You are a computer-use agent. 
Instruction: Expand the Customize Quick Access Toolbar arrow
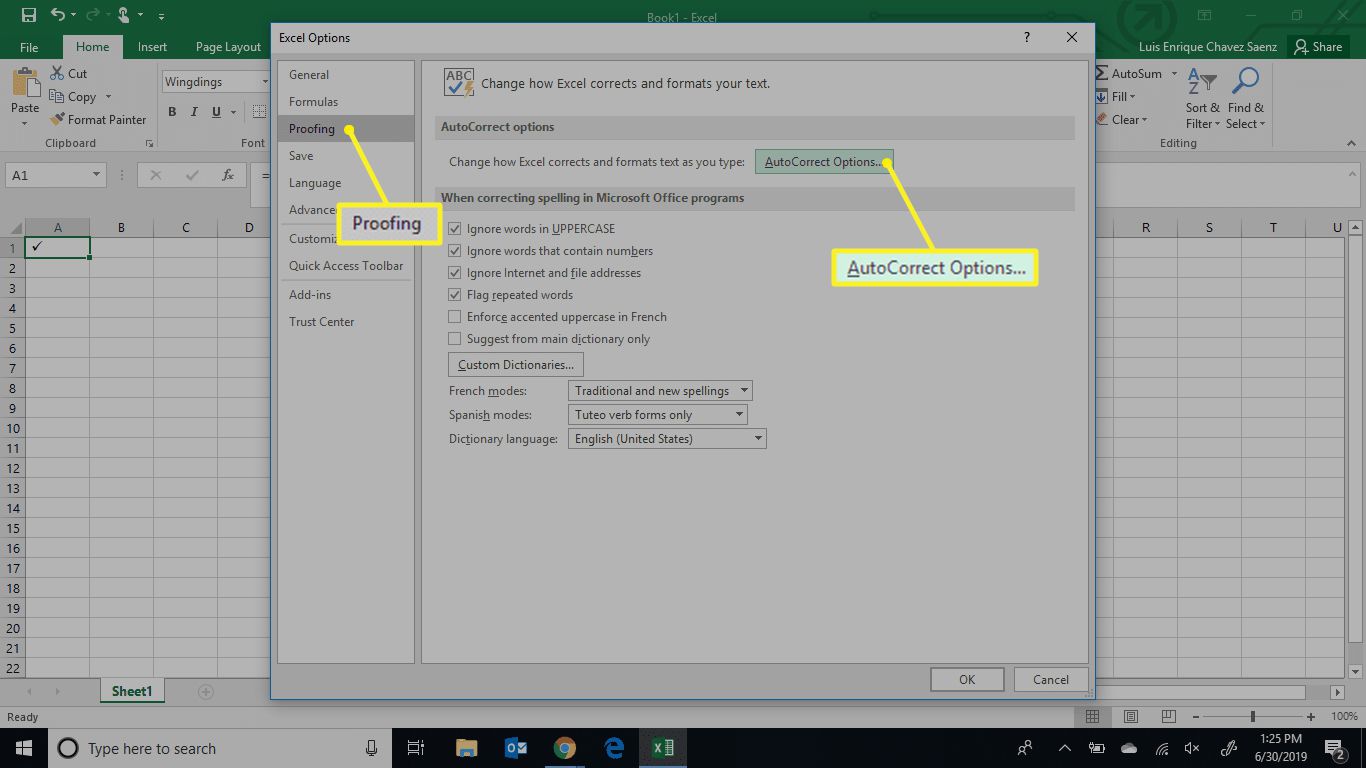(162, 16)
